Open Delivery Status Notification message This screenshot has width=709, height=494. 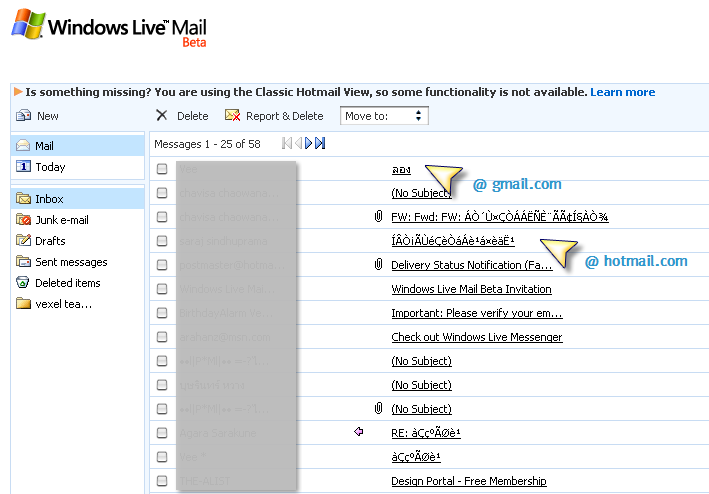click(472, 265)
